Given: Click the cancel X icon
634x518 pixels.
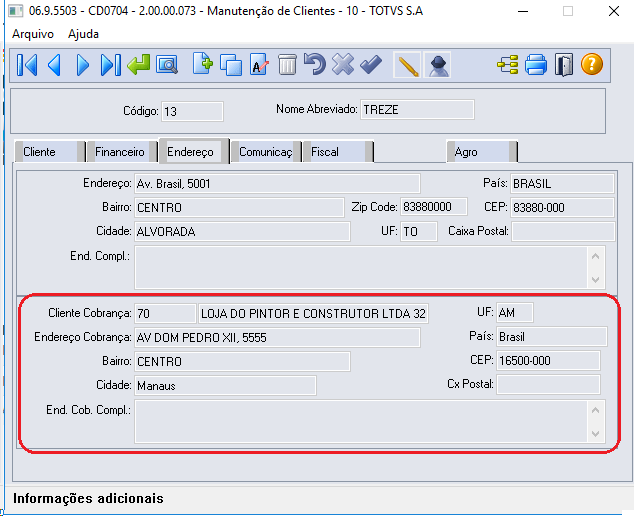Looking at the screenshot, I should (343, 65).
